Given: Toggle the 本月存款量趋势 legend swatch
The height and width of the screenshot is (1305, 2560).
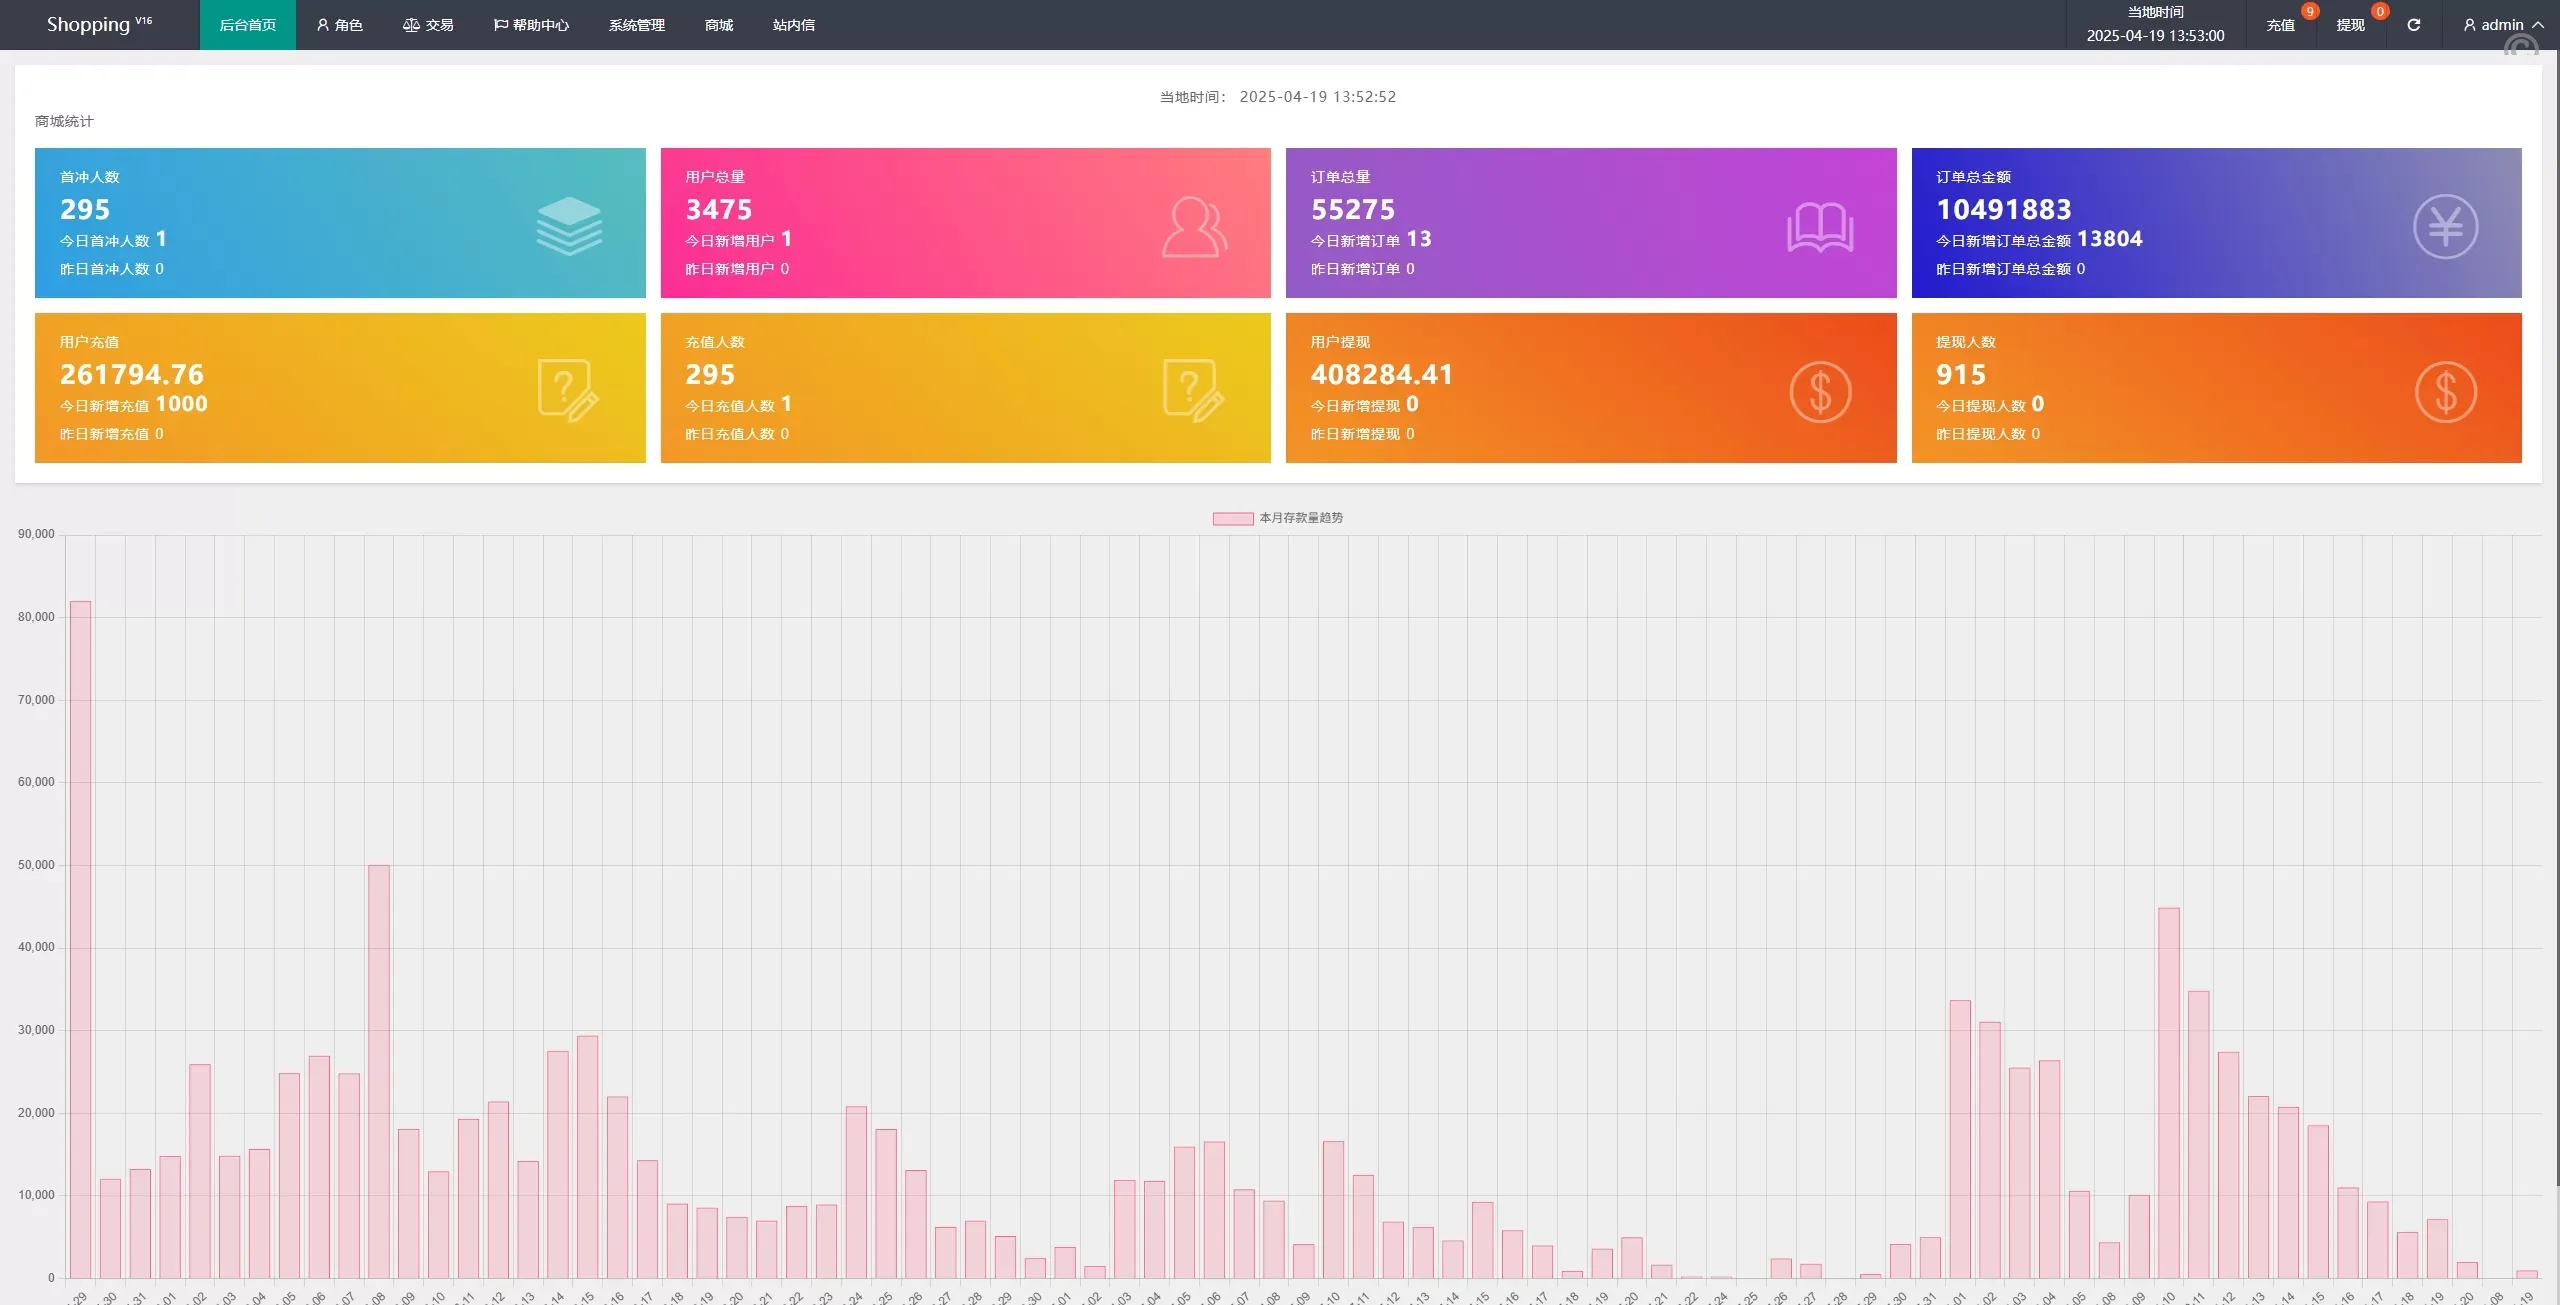Looking at the screenshot, I should tap(1232, 518).
